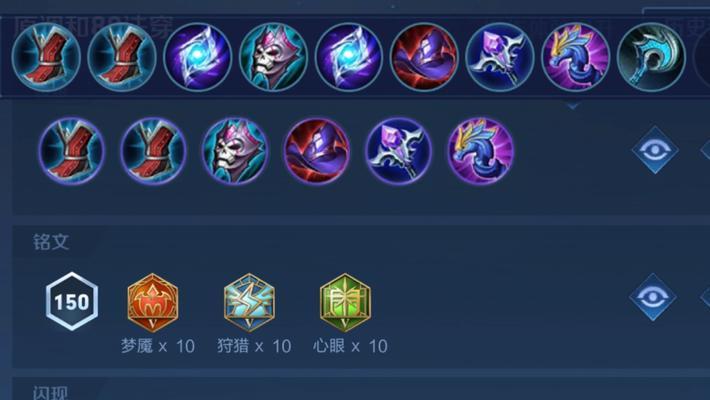The width and height of the screenshot is (710, 400).
Task: Open the 闪现 section label
Action: [50, 393]
